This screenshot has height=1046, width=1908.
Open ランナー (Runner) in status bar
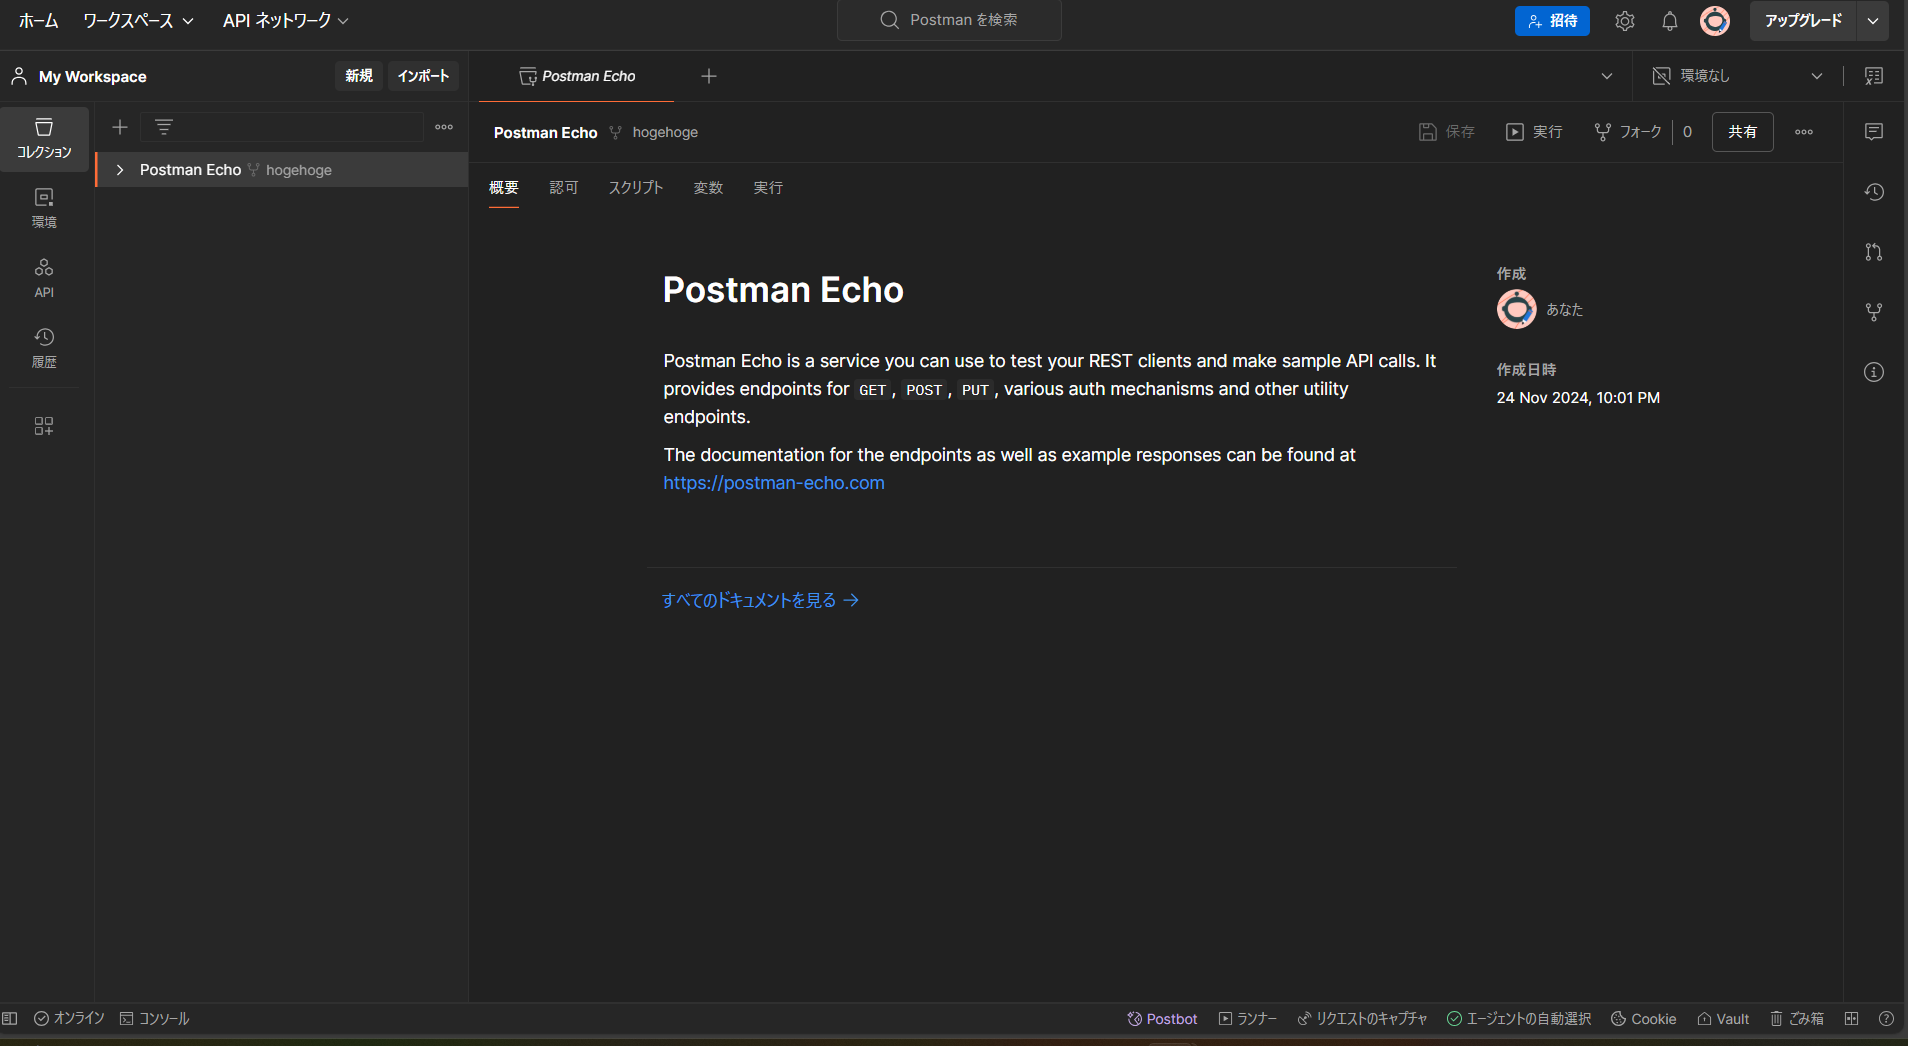point(1247,1018)
